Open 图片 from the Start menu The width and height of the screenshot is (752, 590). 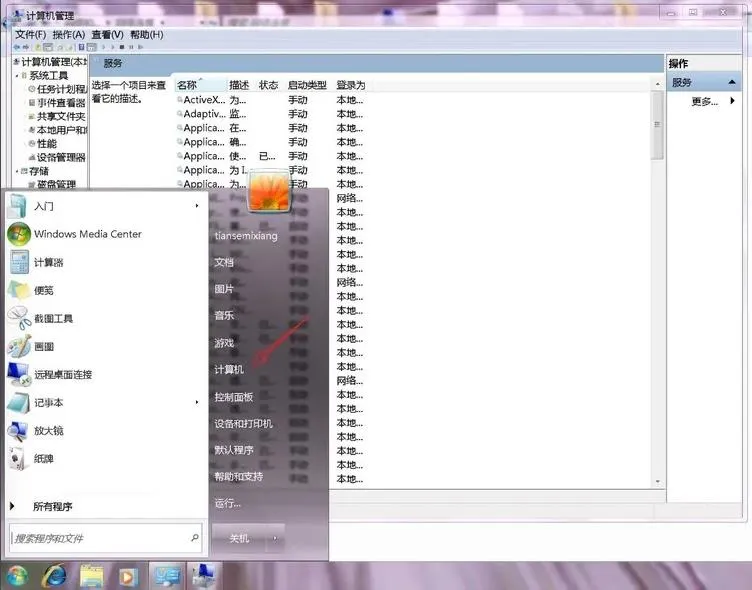224,289
